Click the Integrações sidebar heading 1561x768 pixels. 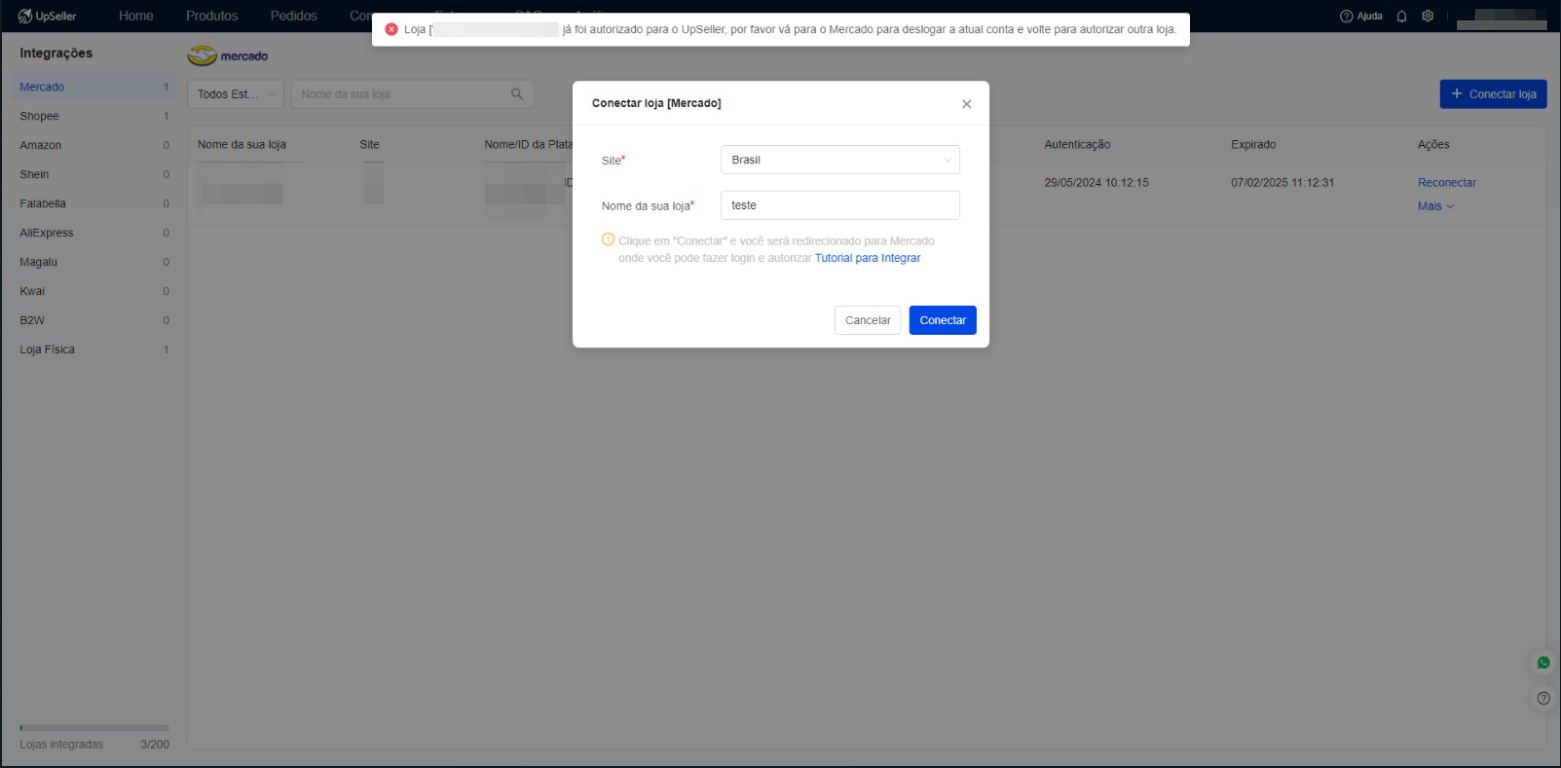(x=56, y=53)
